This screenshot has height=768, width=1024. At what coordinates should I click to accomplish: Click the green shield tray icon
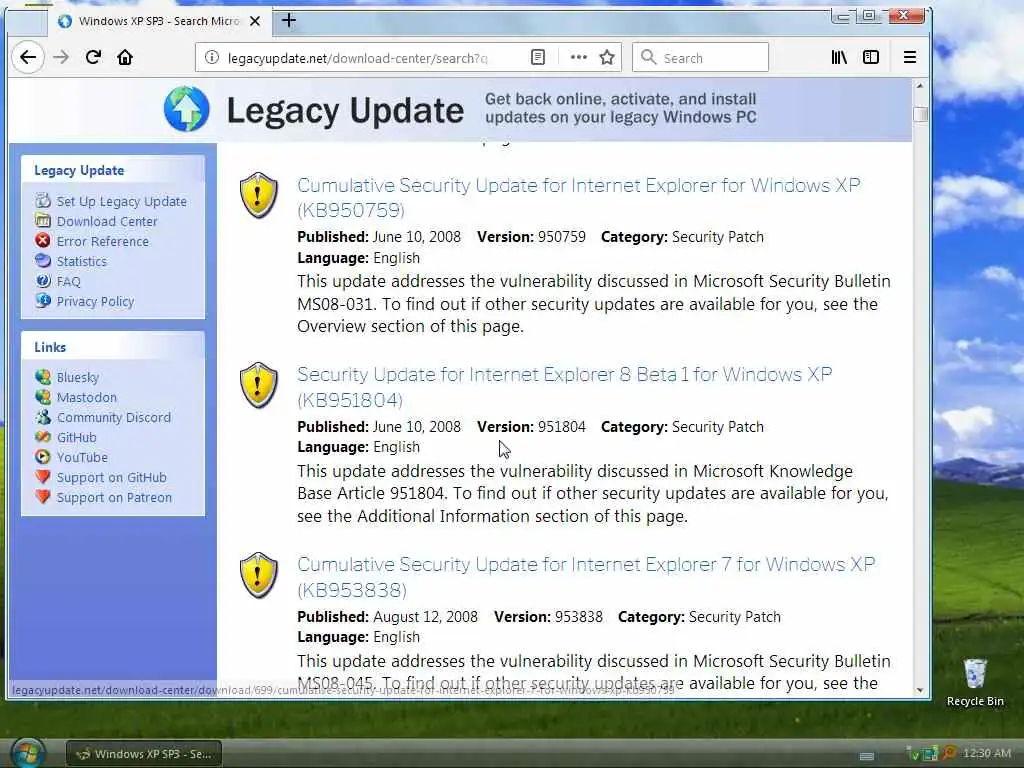915,754
